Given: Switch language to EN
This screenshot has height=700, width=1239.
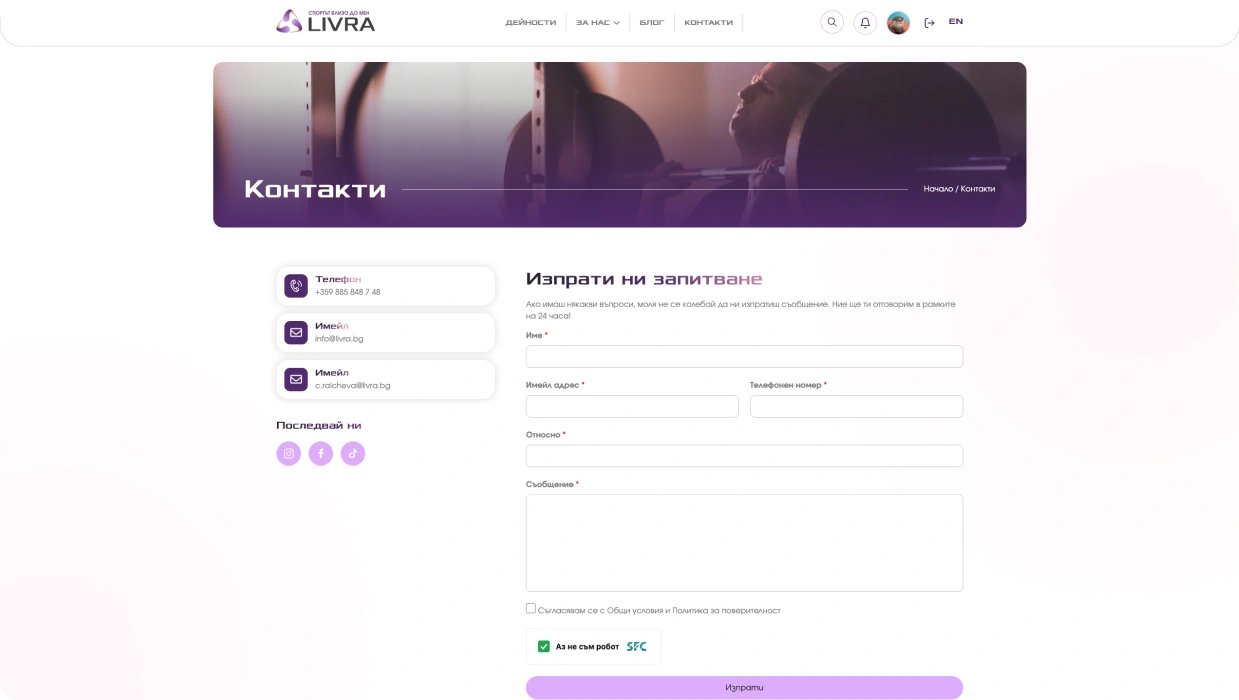Looking at the screenshot, I should [x=956, y=22].
